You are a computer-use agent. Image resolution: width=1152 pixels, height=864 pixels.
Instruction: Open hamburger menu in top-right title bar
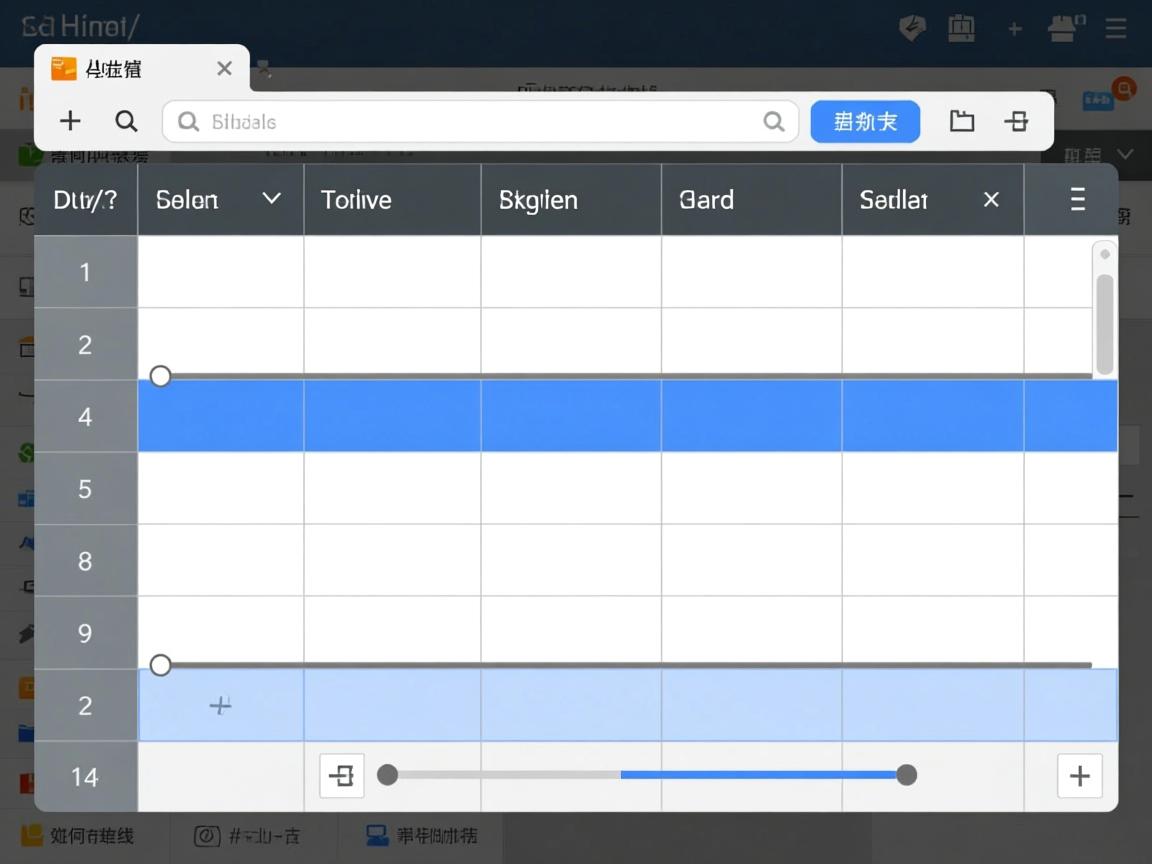[x=1116, y=28]
